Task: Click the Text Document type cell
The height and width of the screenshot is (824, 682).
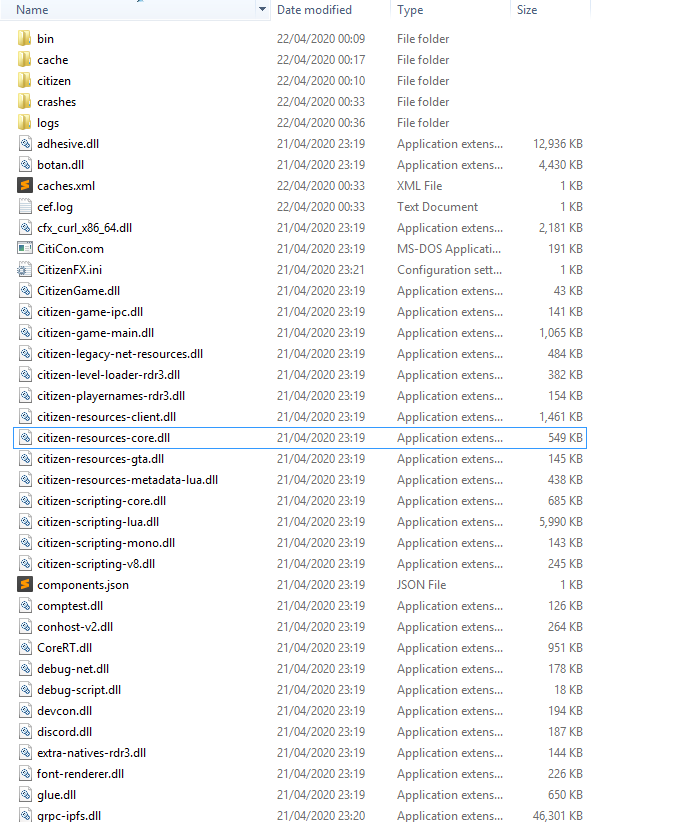Action: point(437,207)
